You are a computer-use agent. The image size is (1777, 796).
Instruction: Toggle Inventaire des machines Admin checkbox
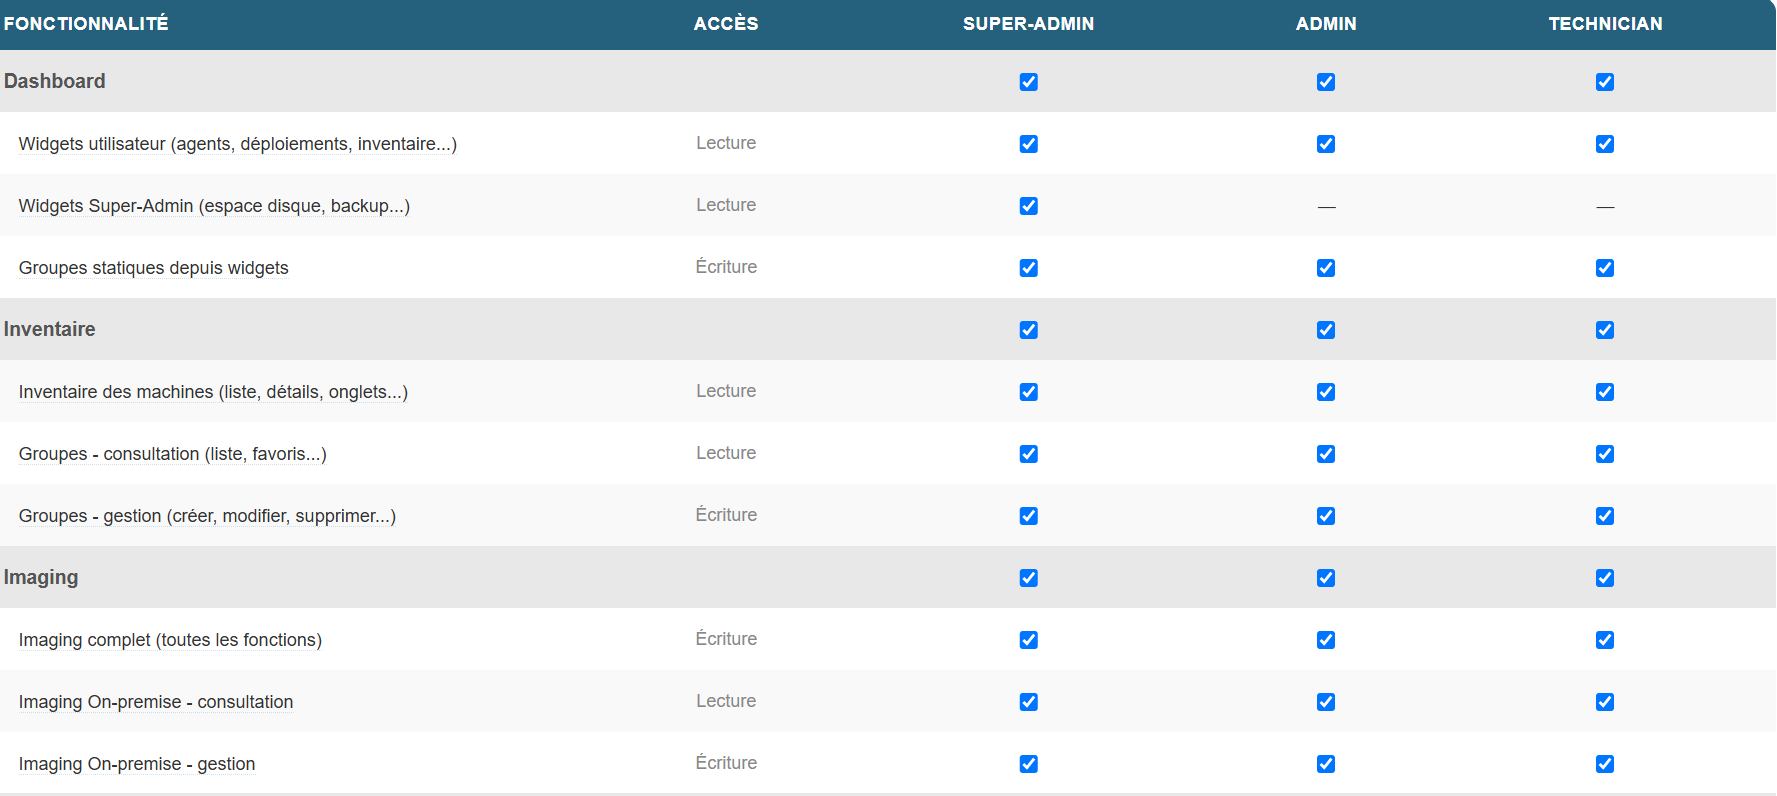(x=1326, y=392)
